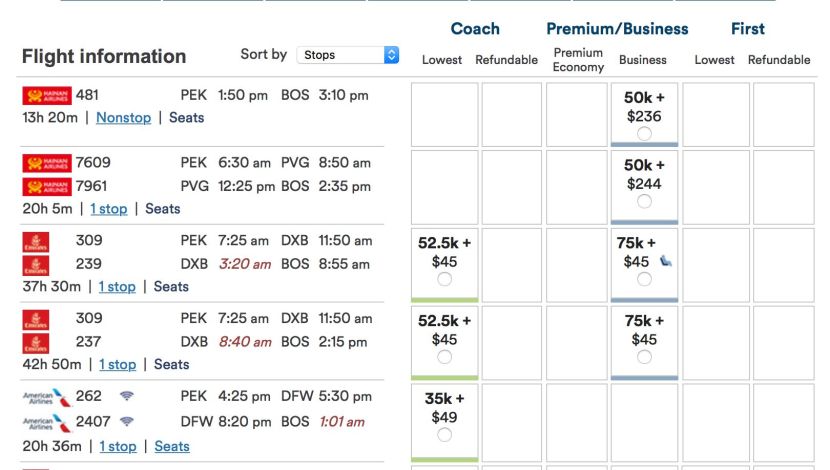
Task: Click the Premium/Business cabin header
Action: click(x=617, y=28)
